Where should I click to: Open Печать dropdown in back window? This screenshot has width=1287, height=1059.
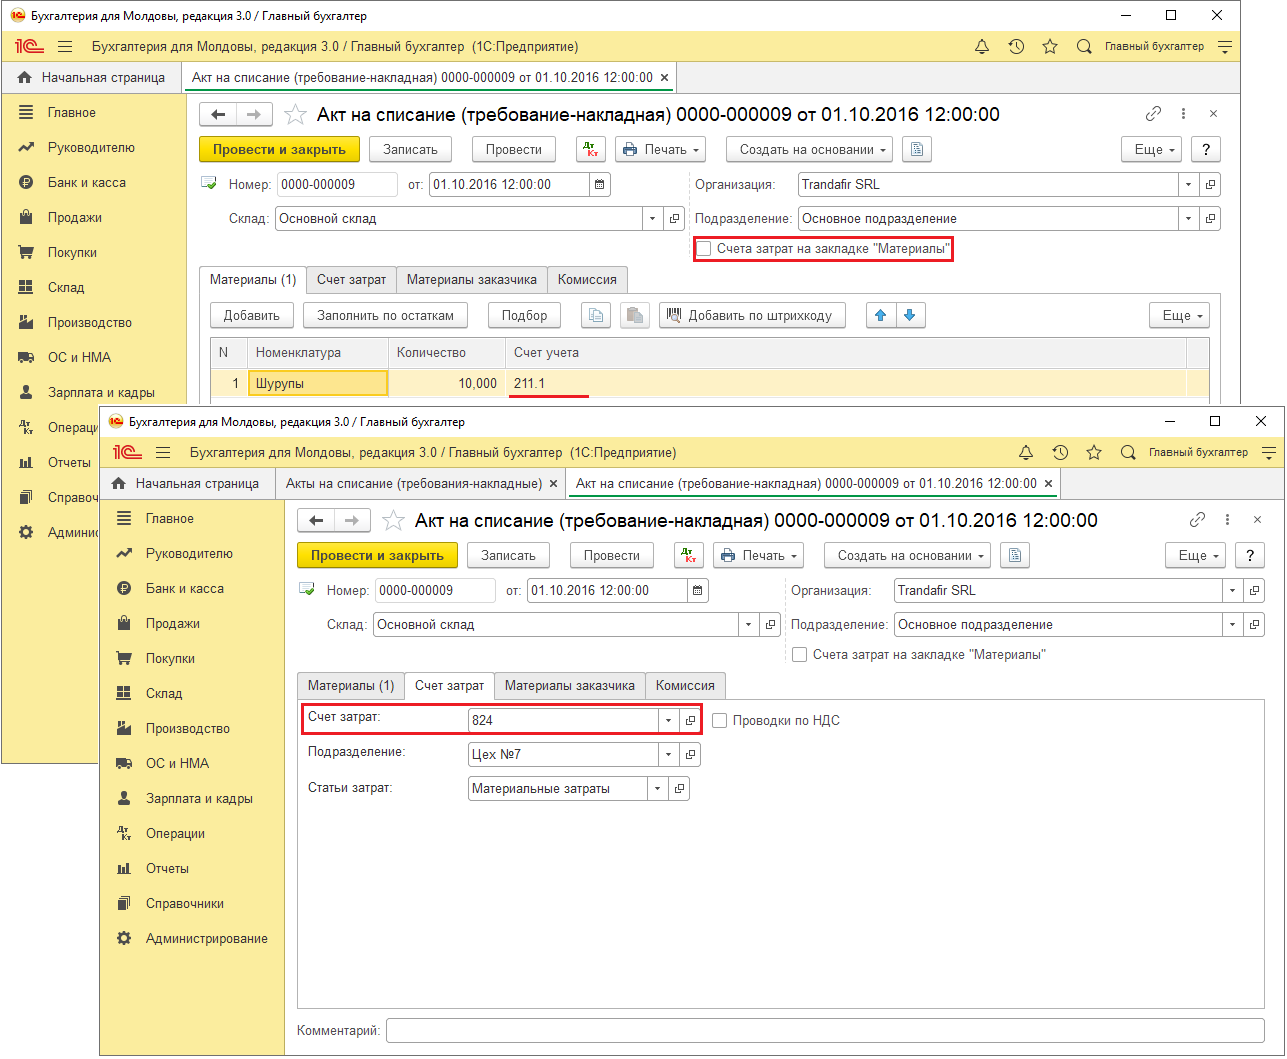[x=660, y=149]
